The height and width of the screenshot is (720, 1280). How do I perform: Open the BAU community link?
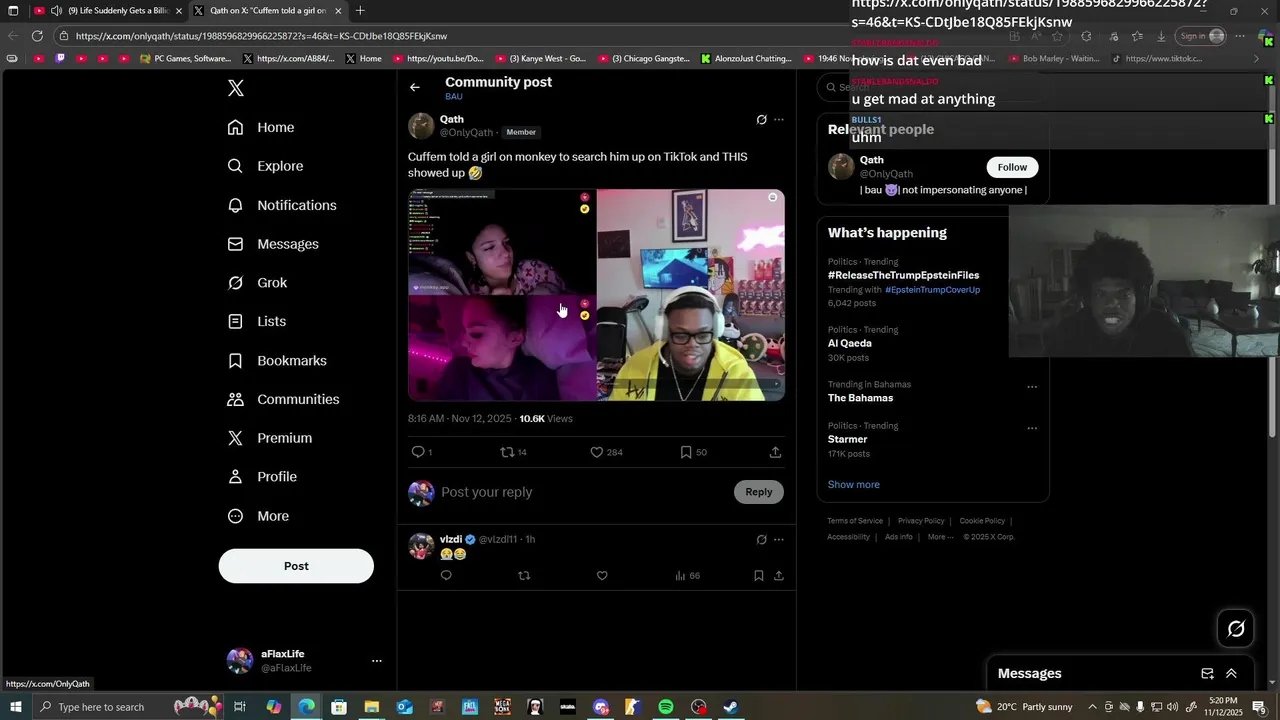[x=454, y=97]
